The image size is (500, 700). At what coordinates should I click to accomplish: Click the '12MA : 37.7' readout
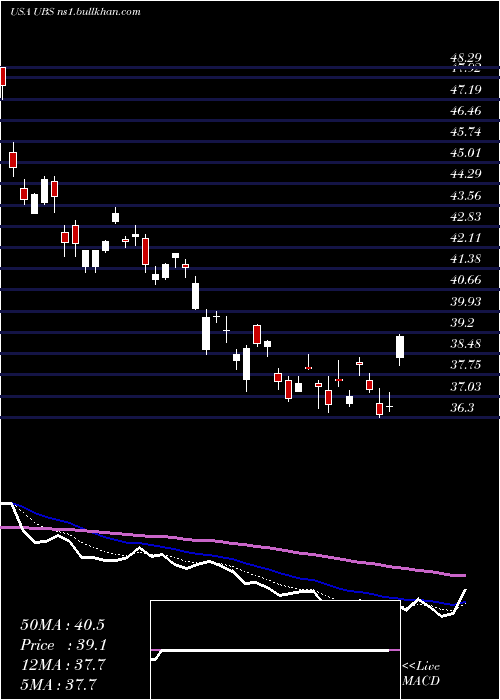pyautogui.click(x=62, y=665)
